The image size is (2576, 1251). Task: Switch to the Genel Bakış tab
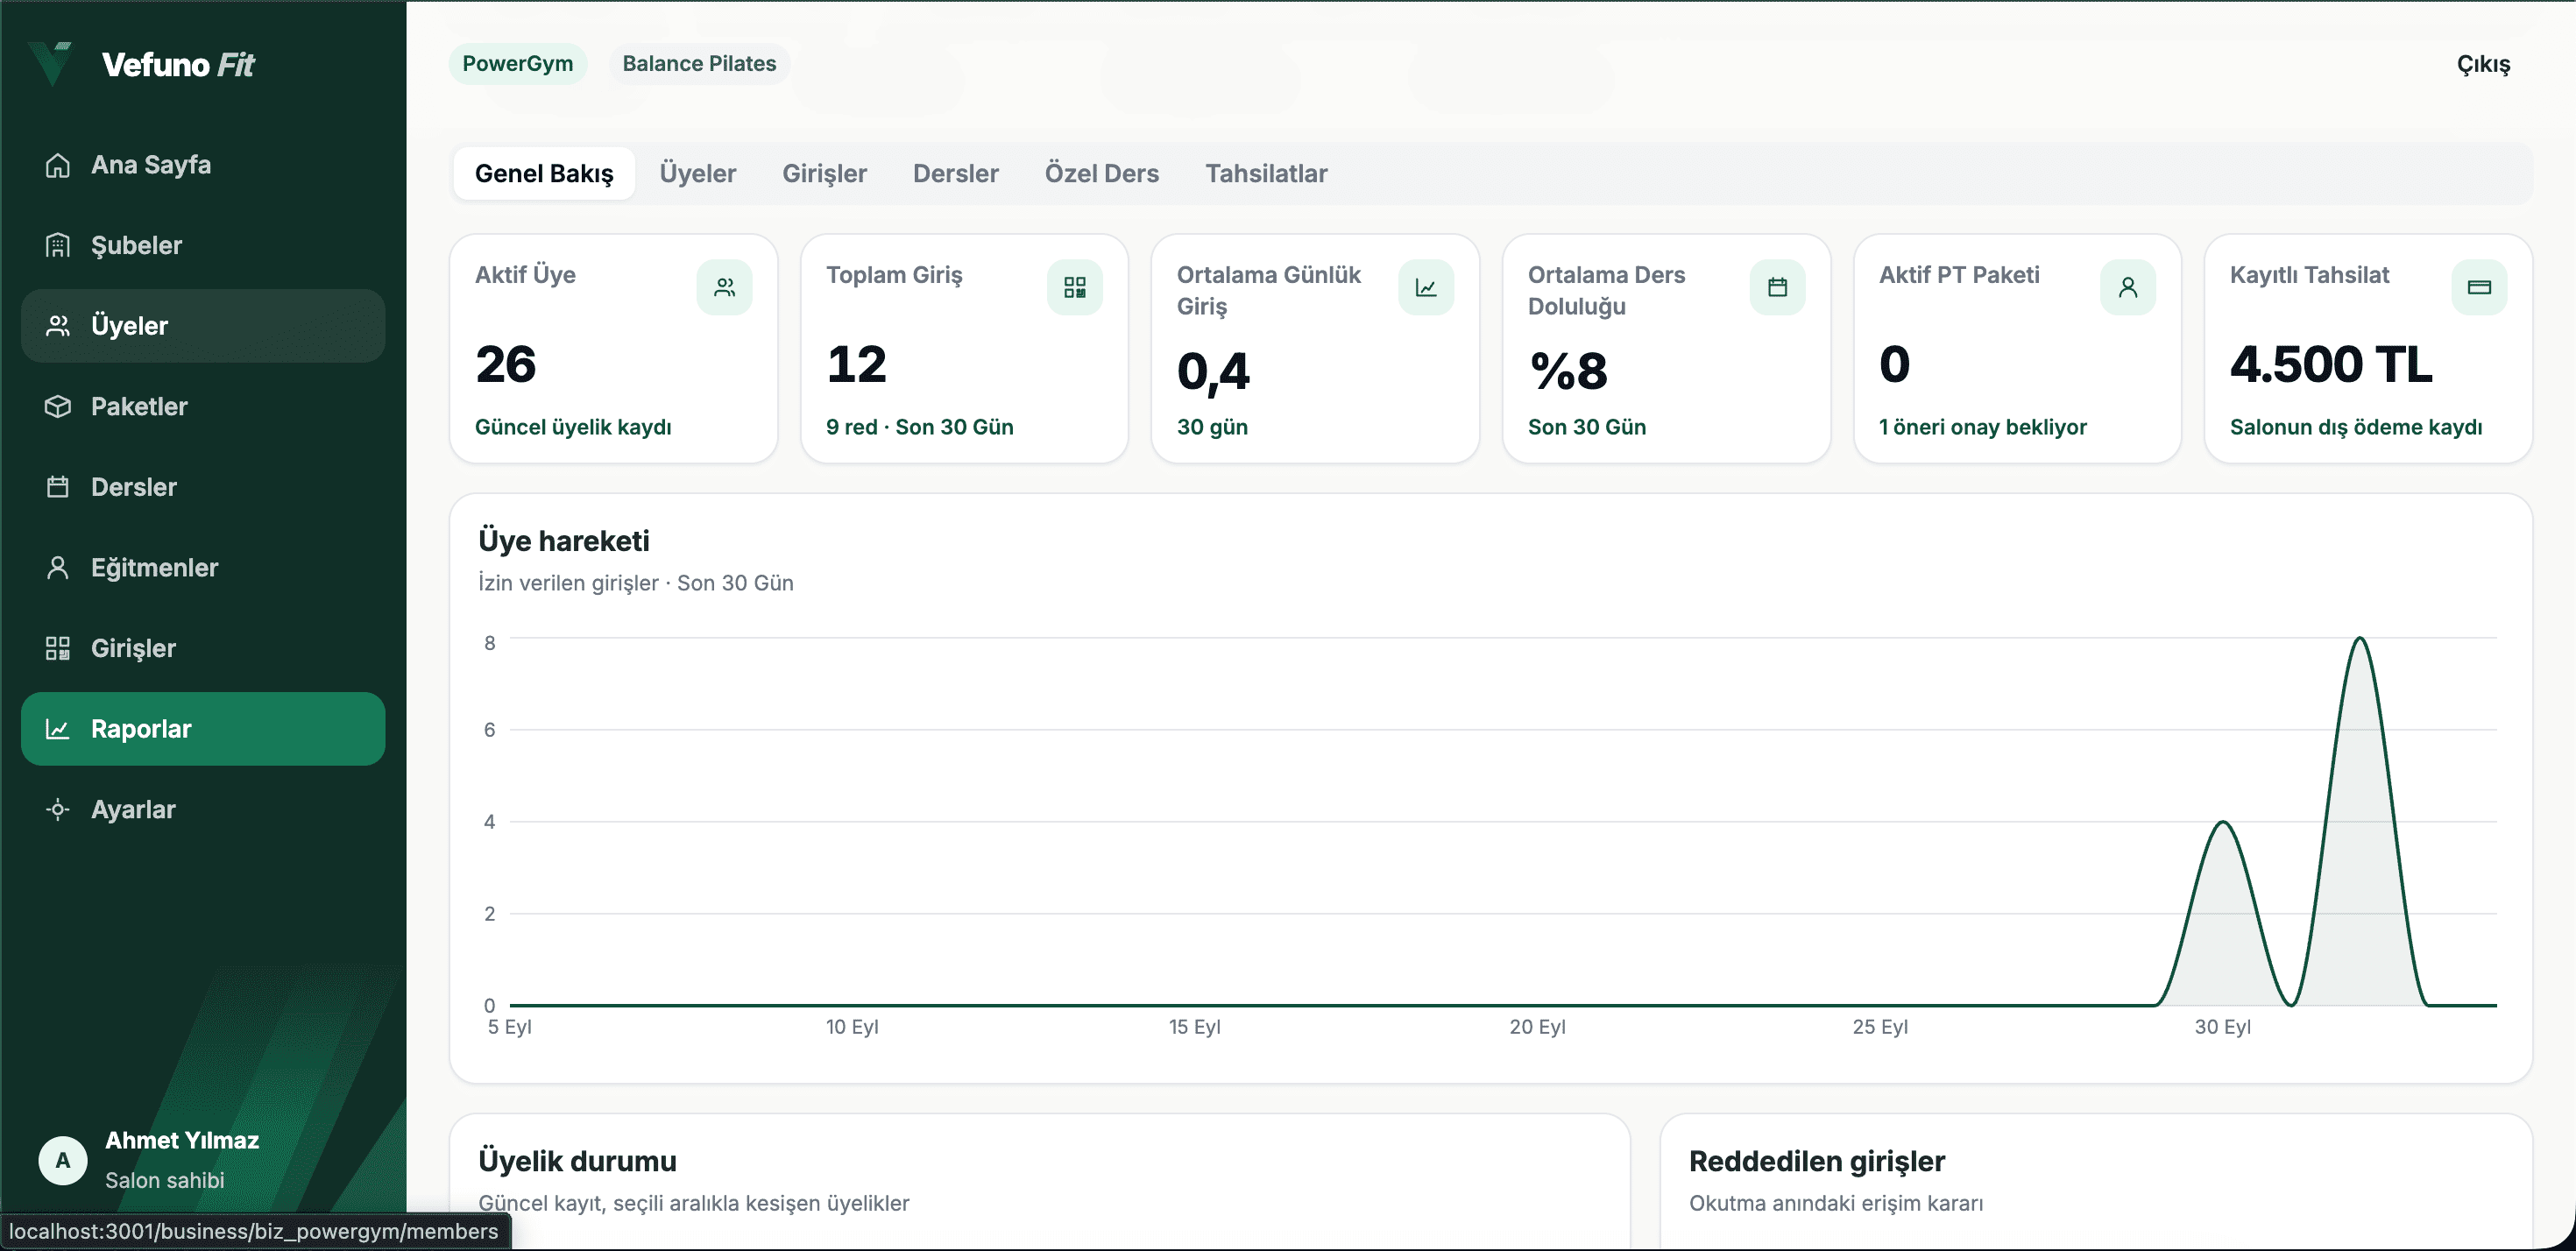pyautogui.click(x=544, y=174)
